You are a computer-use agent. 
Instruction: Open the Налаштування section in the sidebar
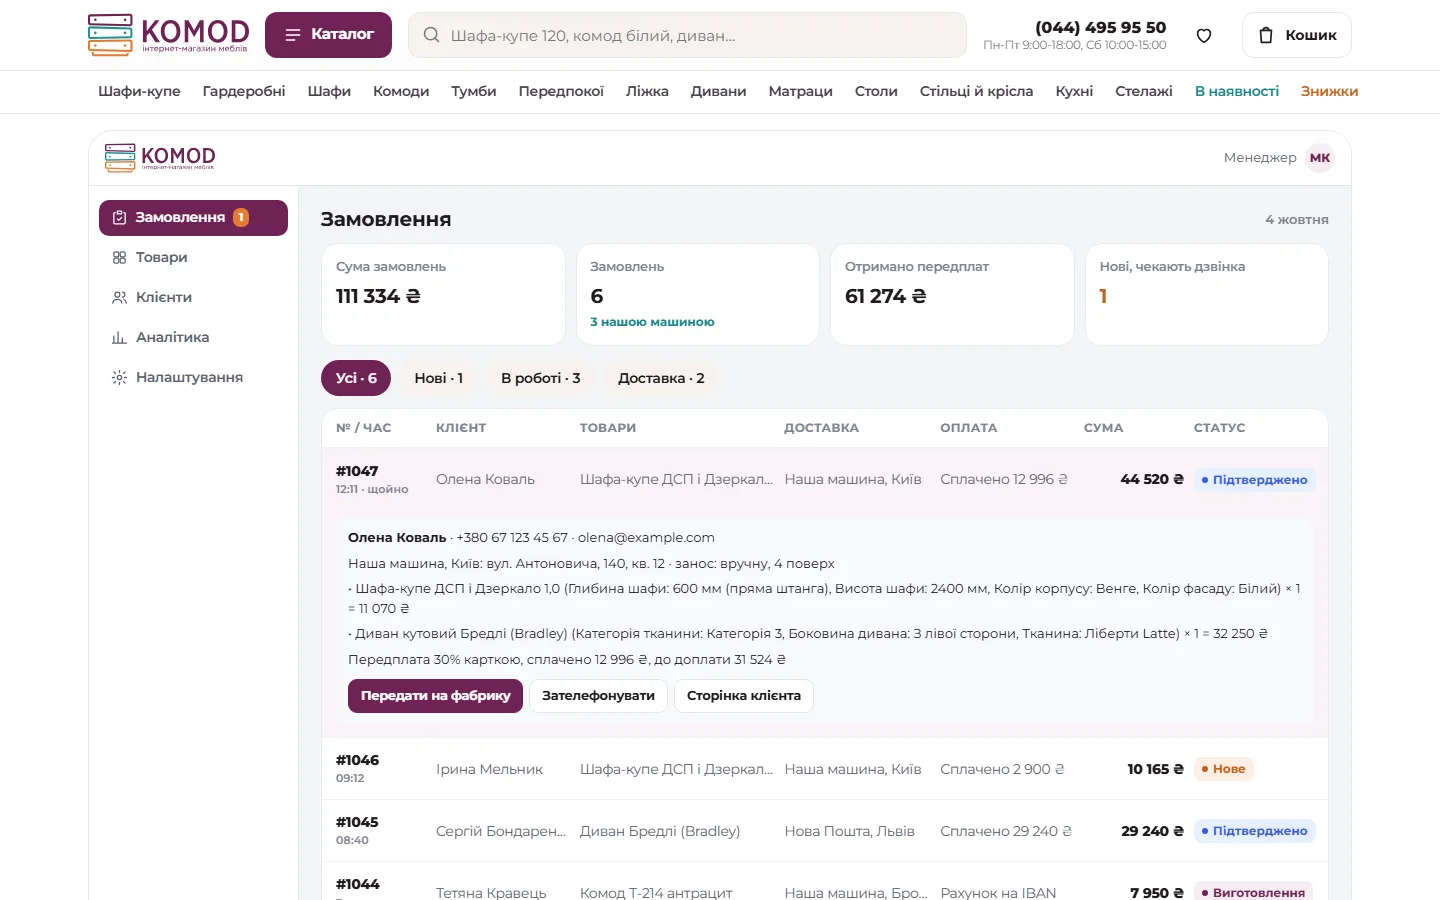click(193, 377)
